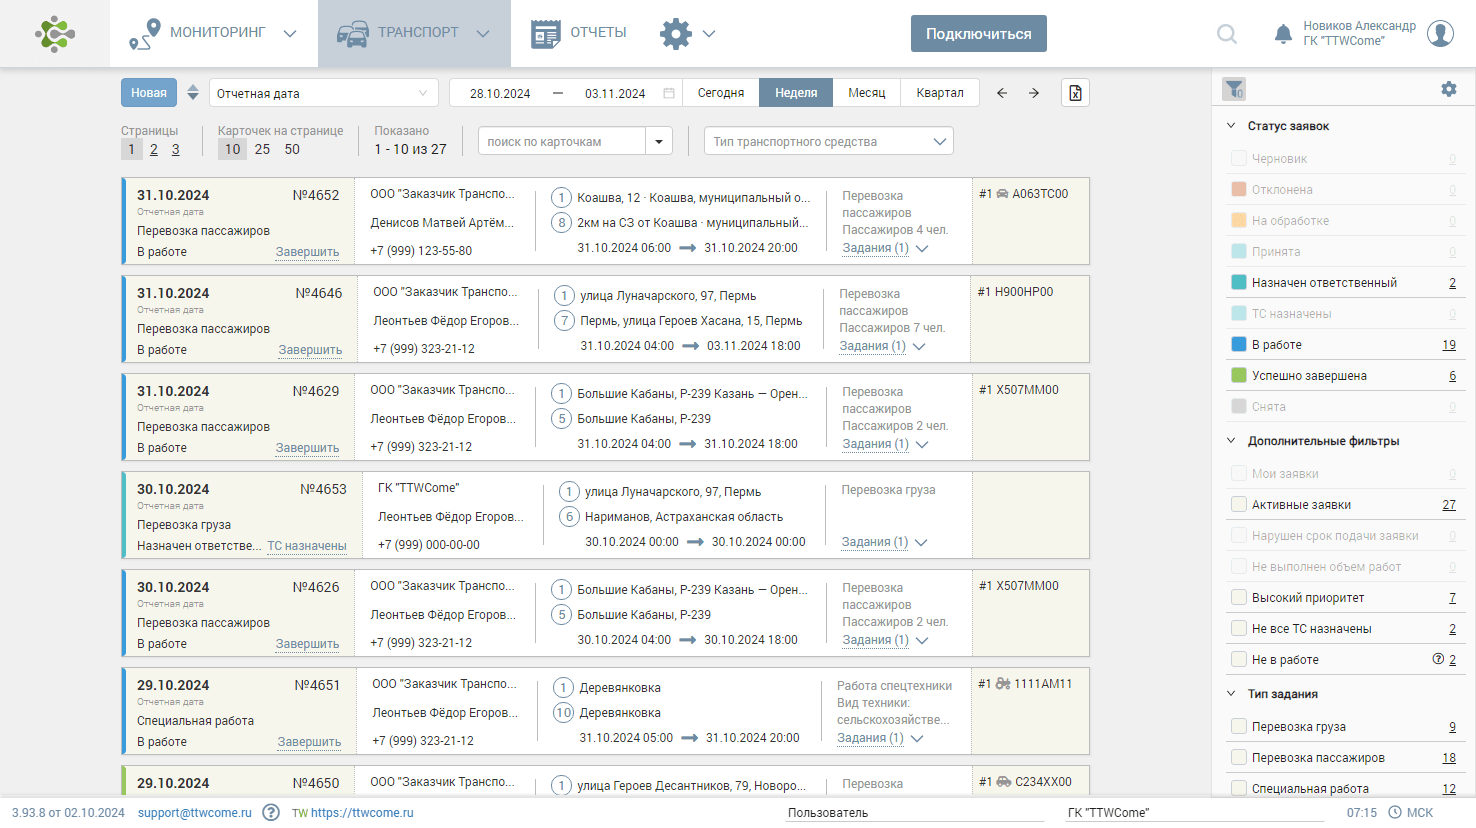Viewport: 1476px width, 828px height.
Task: Open filter panel settings gear
Action: pos(1449,89)
